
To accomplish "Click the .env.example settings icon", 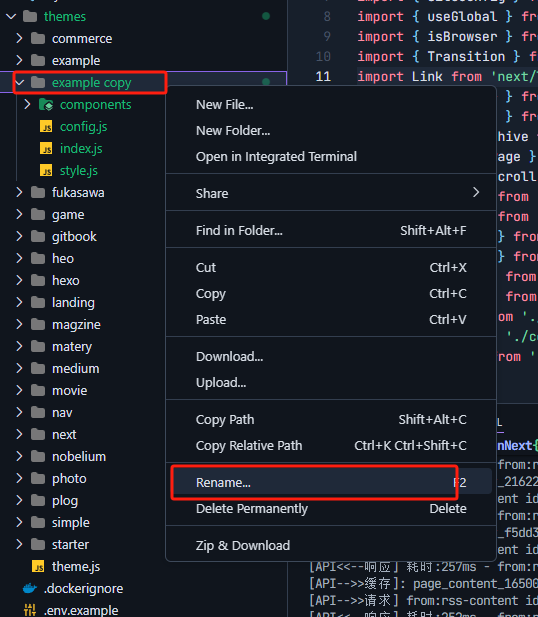I will 30,610.
